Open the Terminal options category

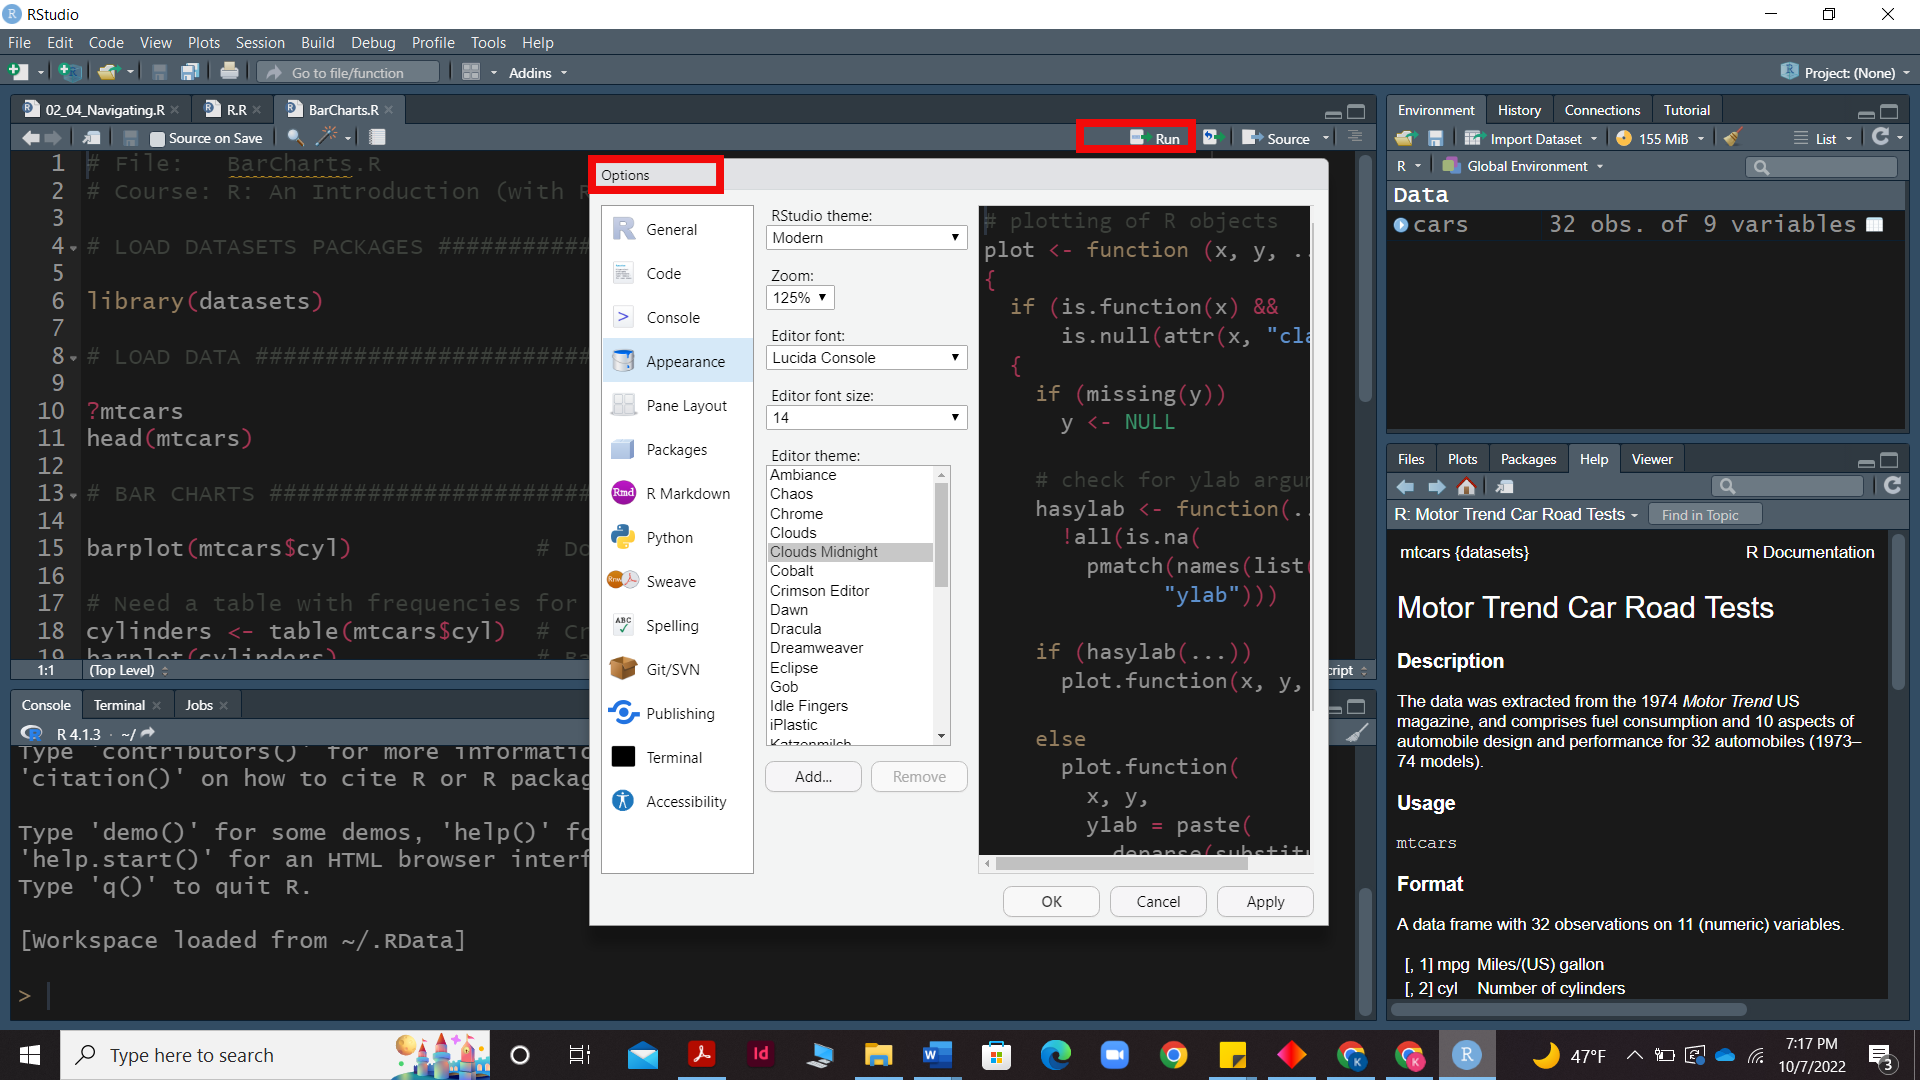(x=677, y=758)
